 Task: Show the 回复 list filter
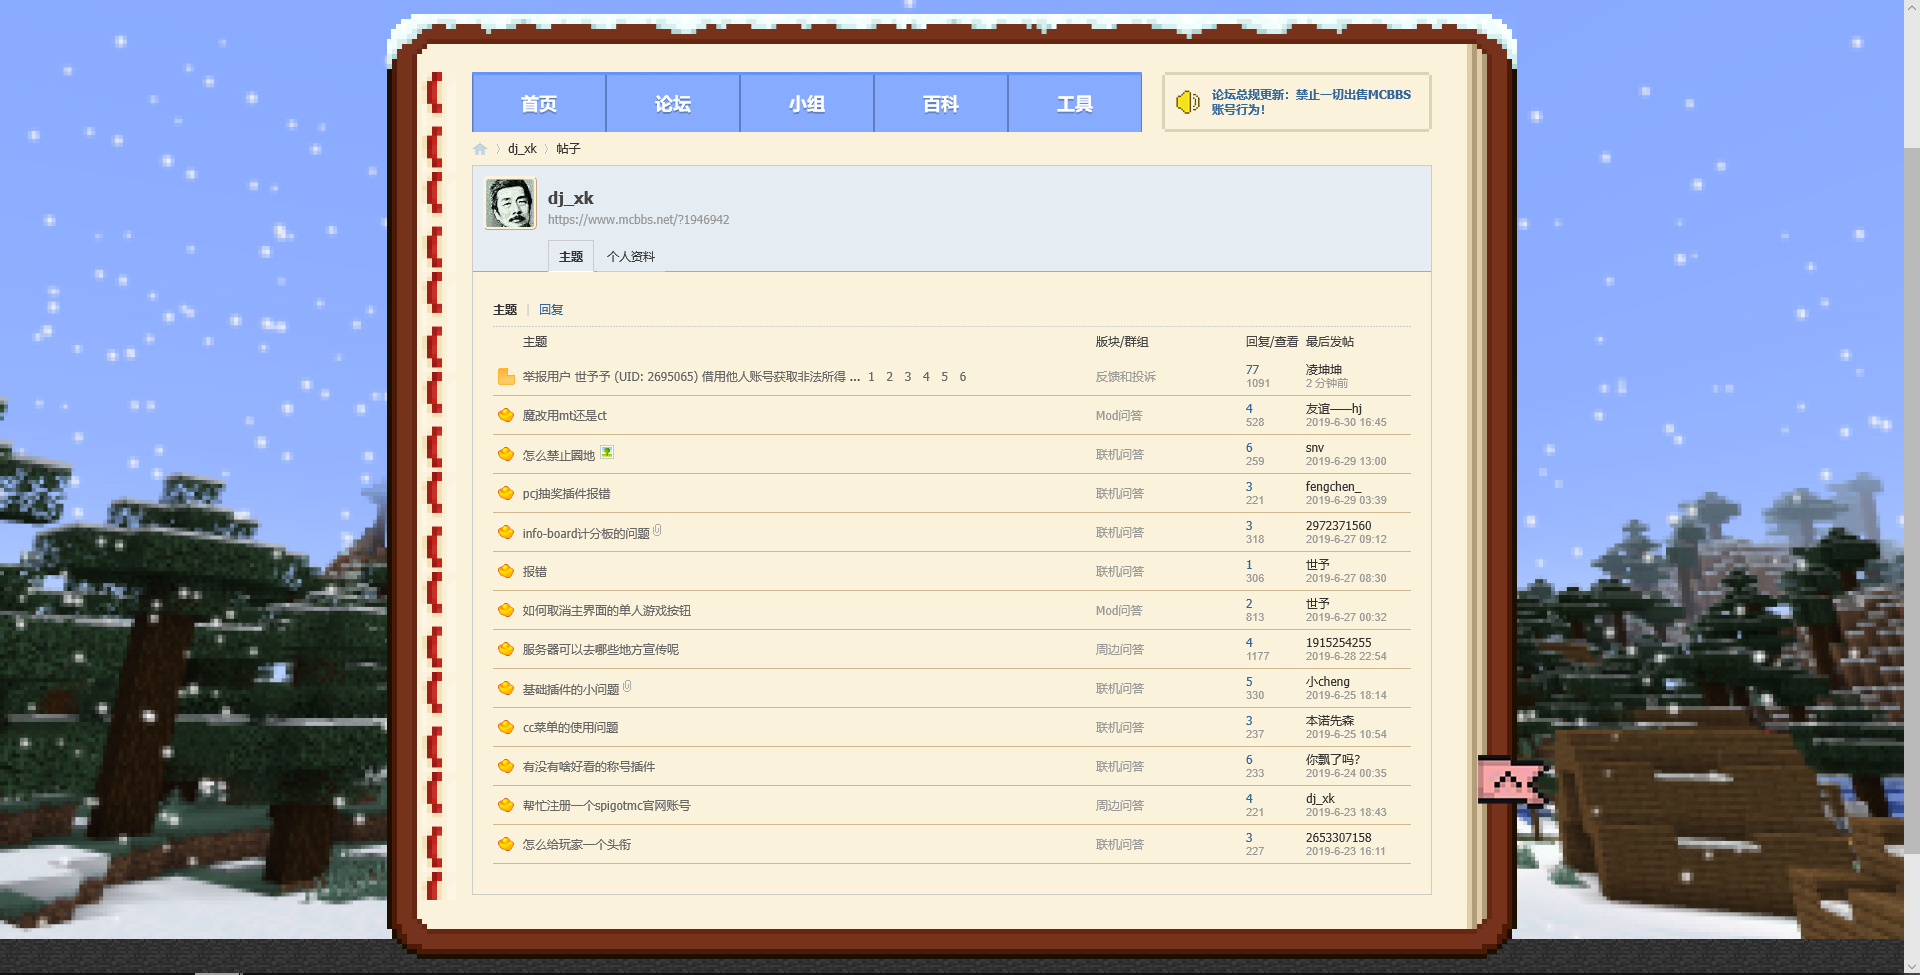(x=551, y=310)
